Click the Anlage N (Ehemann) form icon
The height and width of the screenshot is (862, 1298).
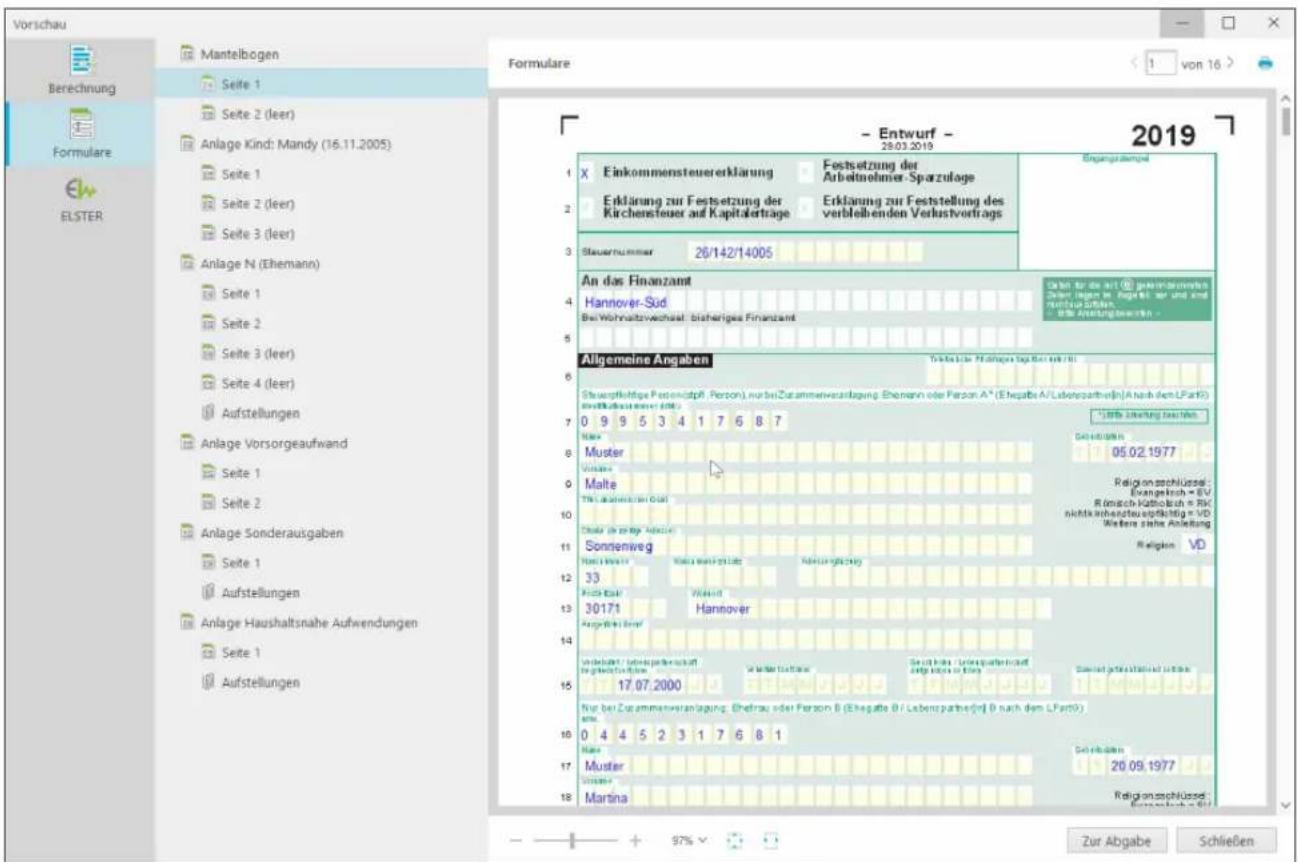[187, 264]
